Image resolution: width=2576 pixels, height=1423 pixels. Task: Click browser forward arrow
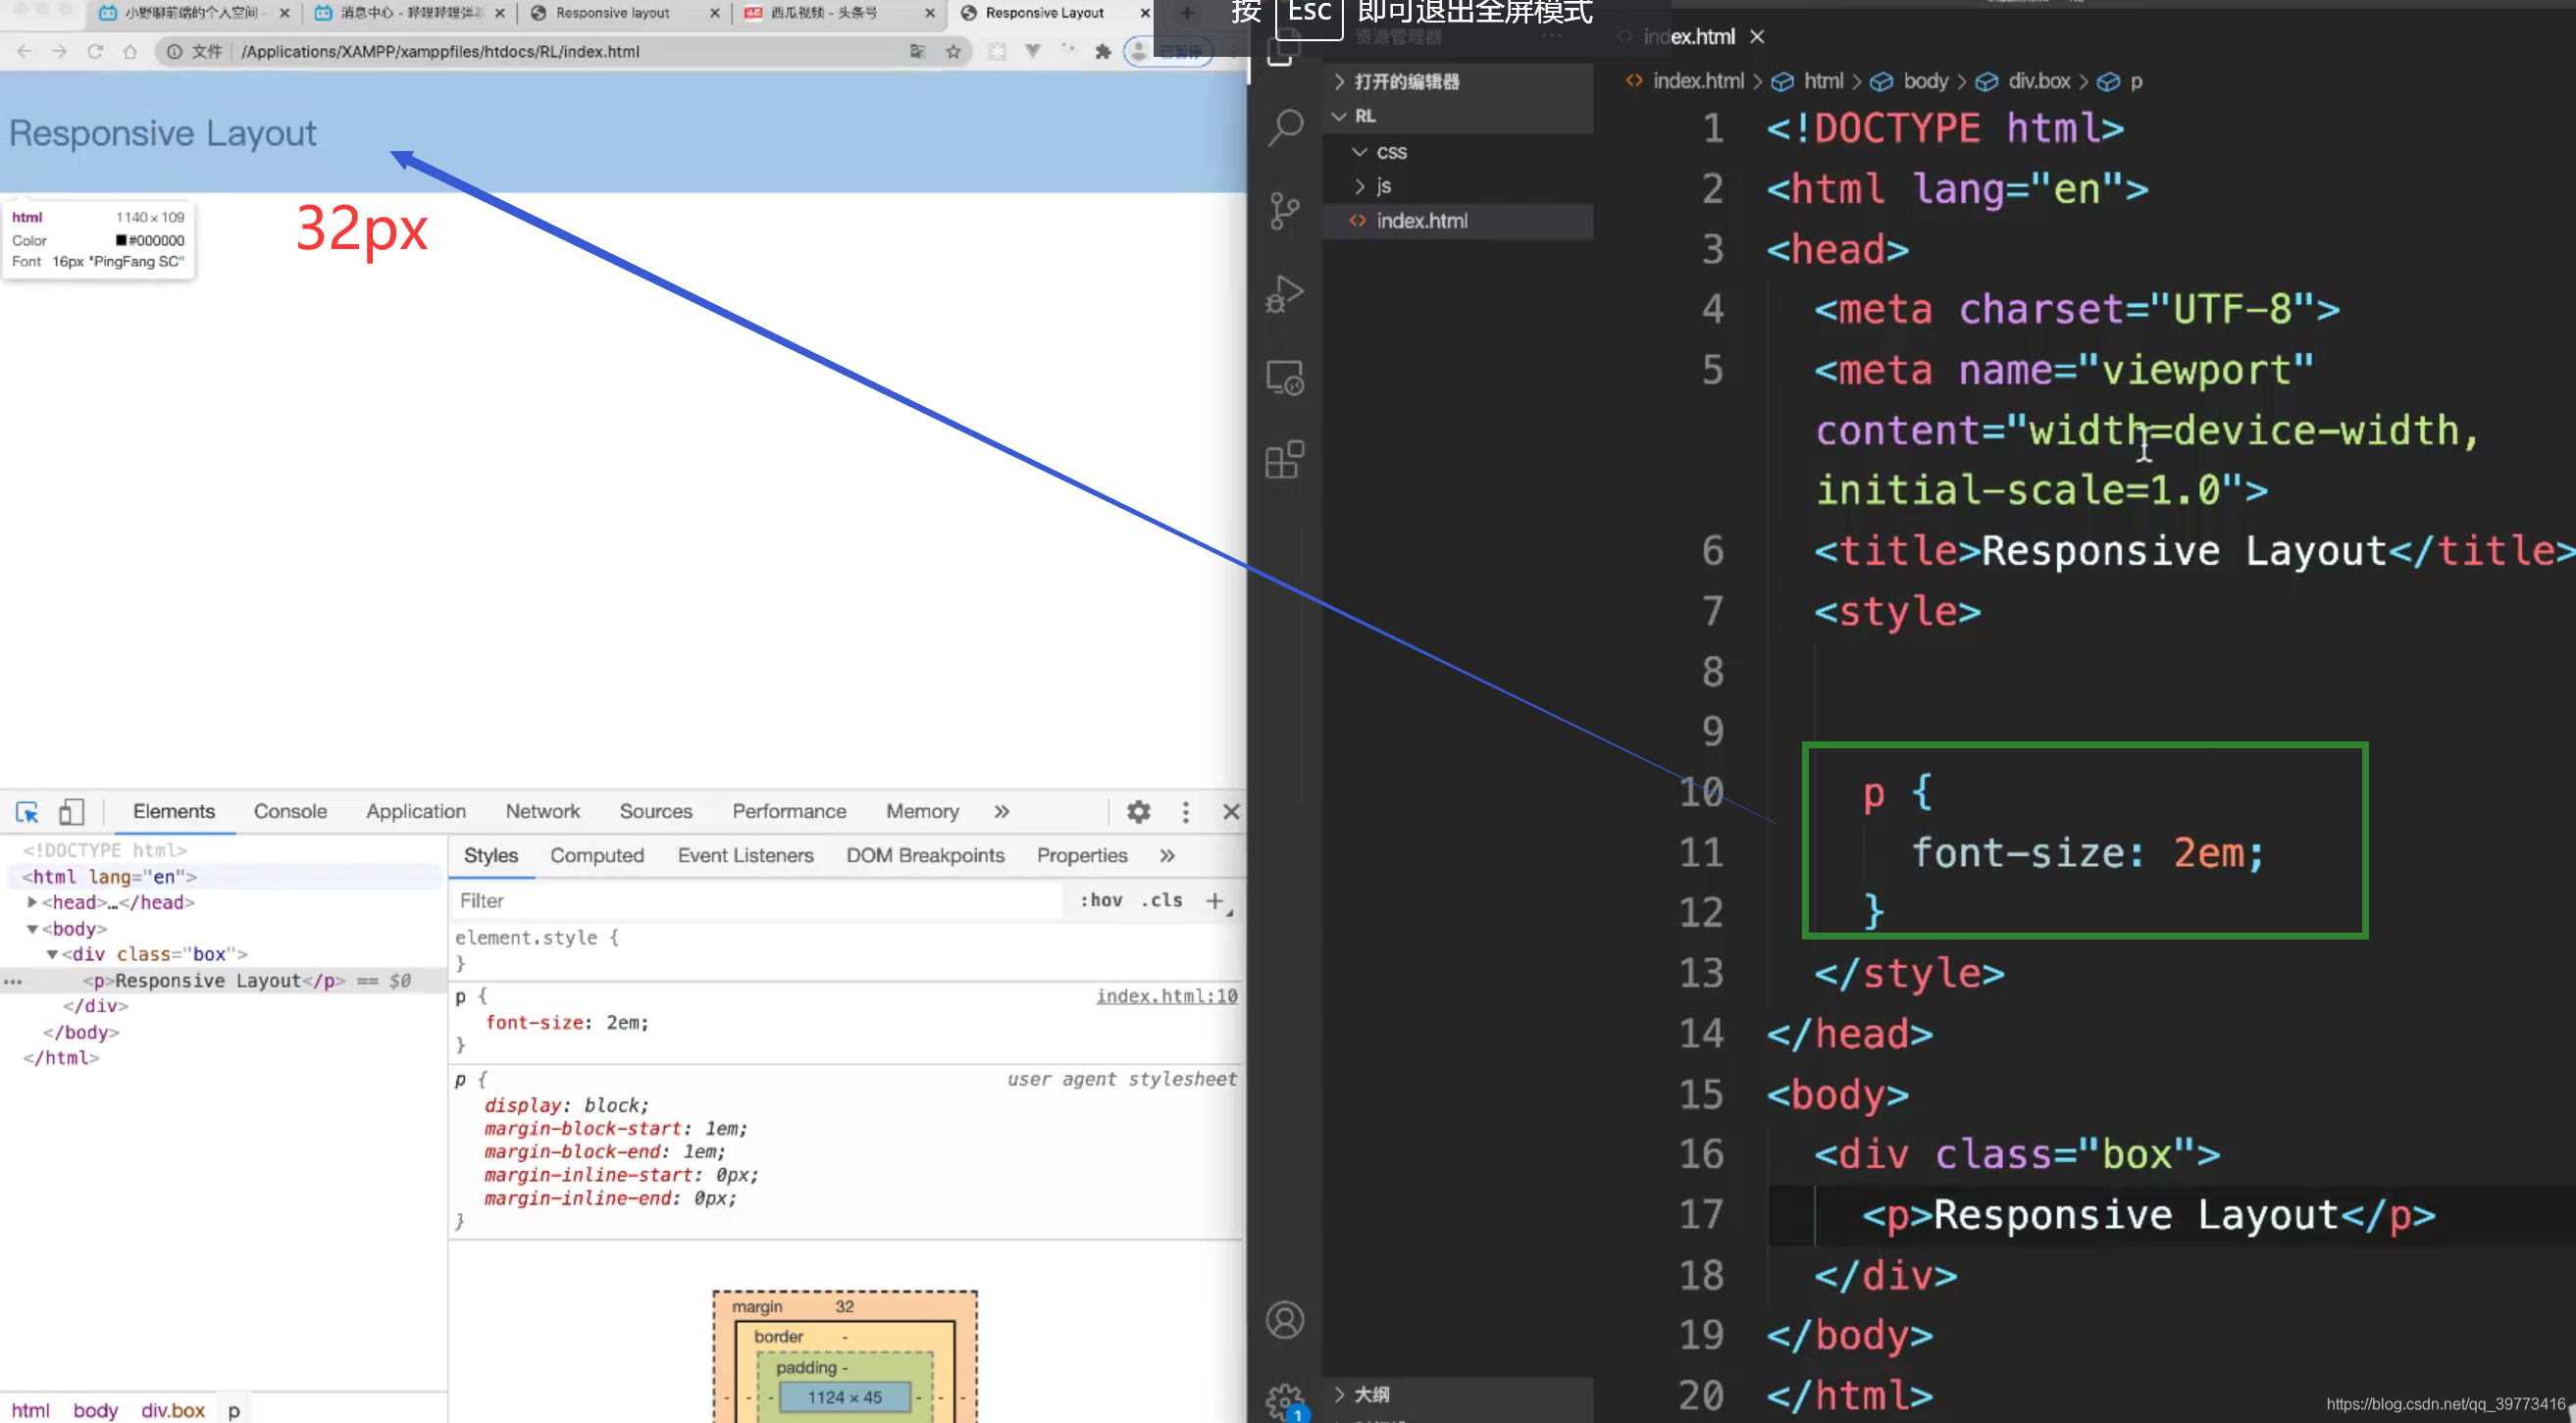pos(59,51)
